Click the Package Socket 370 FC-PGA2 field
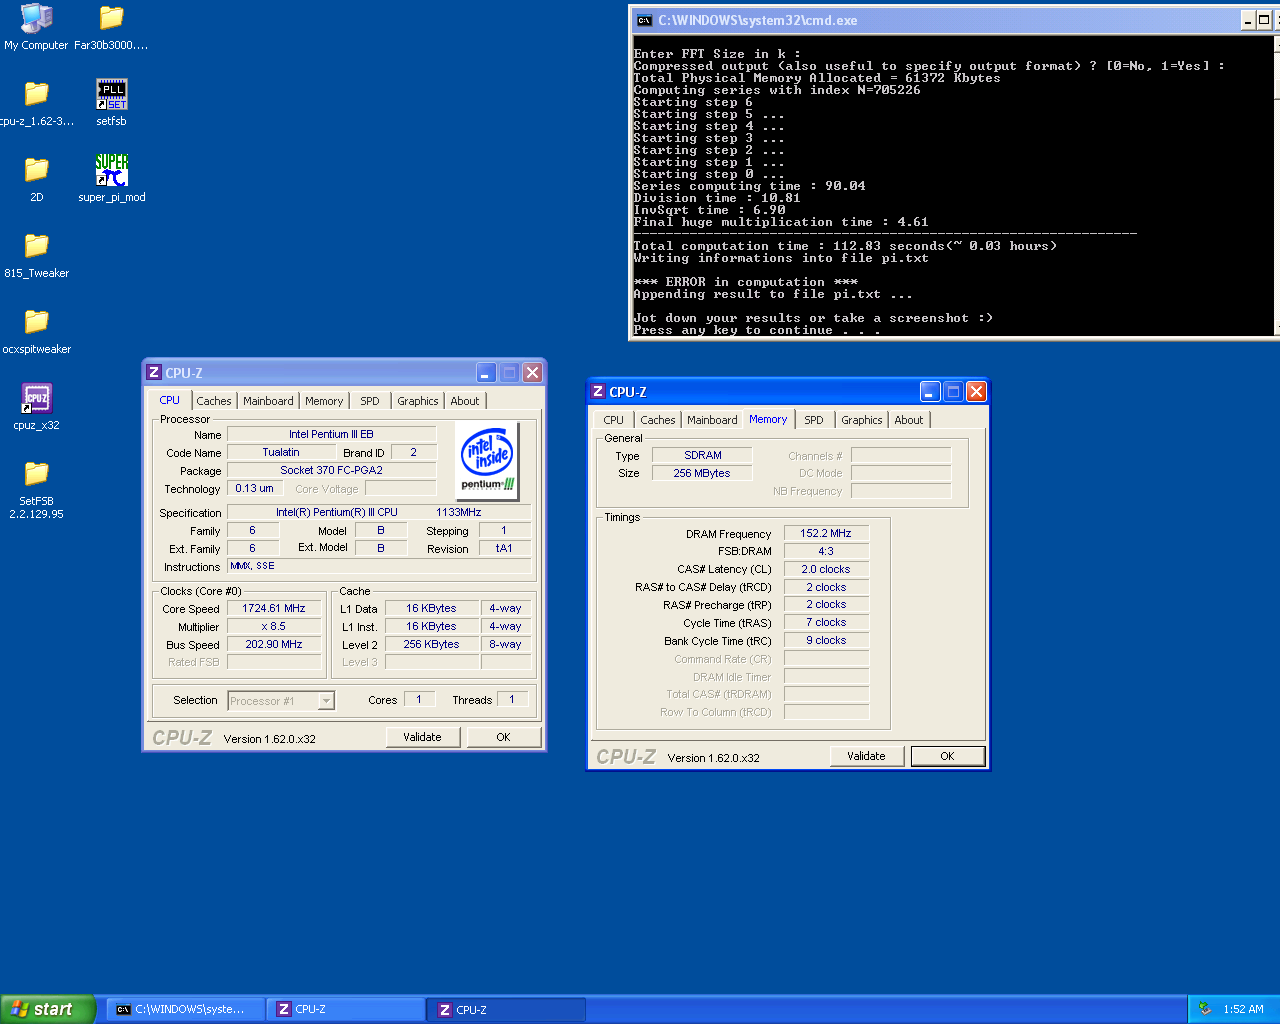This screenshot has height=1024, width=1280. [x=331, y=470]
